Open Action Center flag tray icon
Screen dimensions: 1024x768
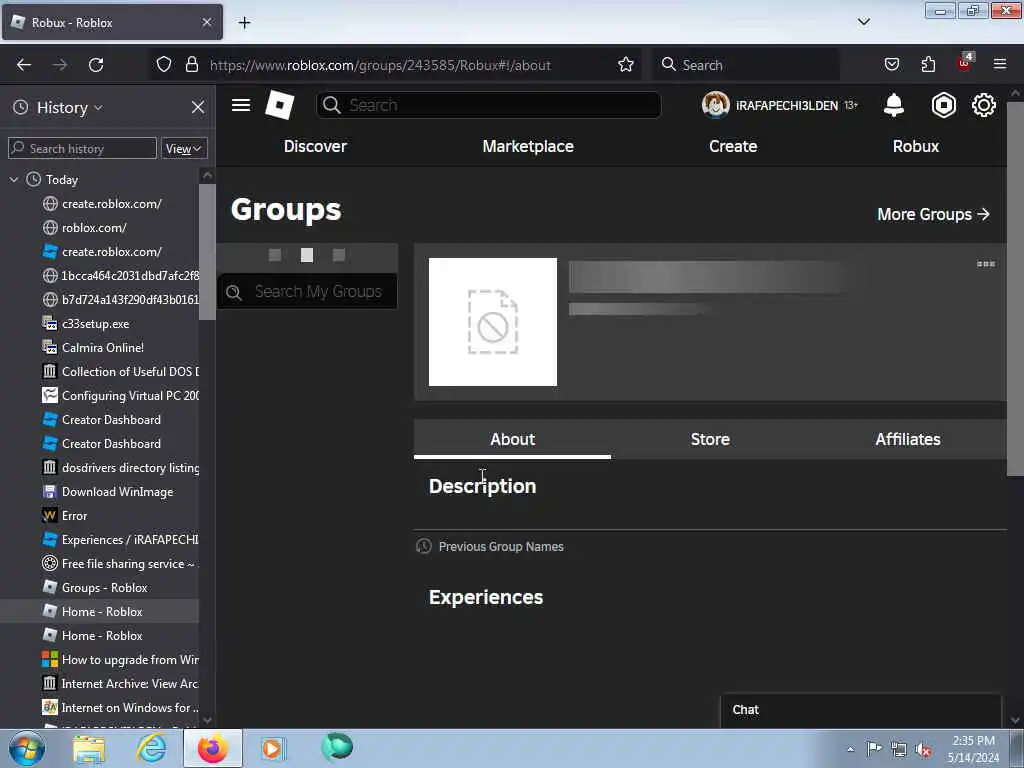874,749
